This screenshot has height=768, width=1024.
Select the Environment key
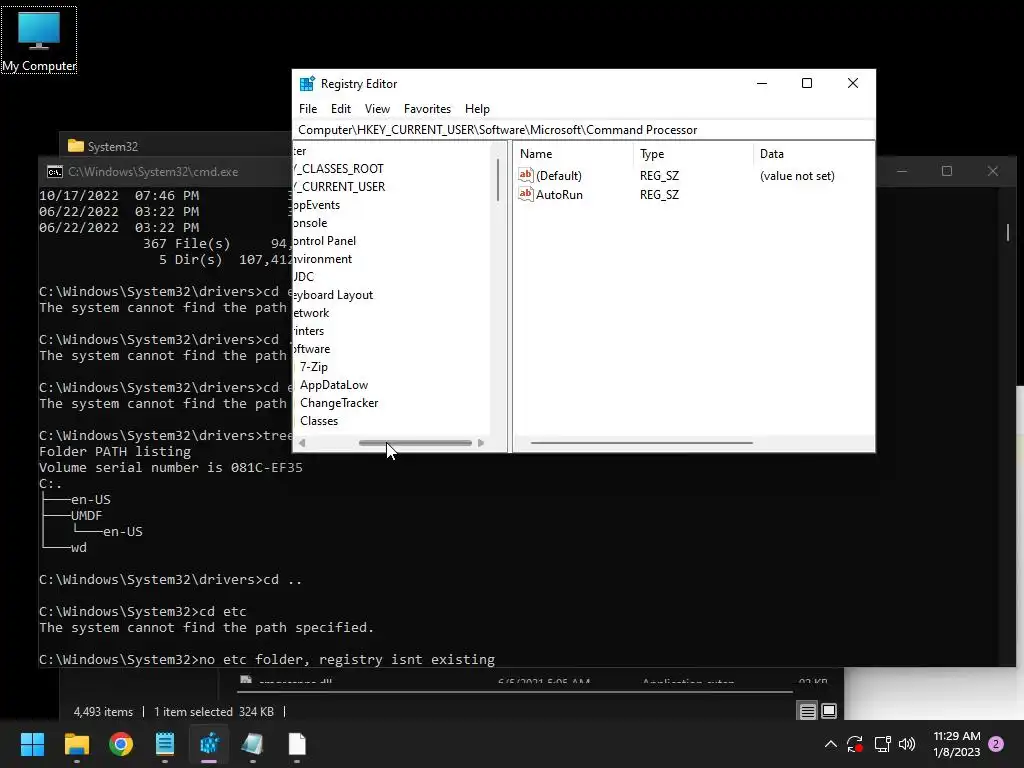(323, 259)
